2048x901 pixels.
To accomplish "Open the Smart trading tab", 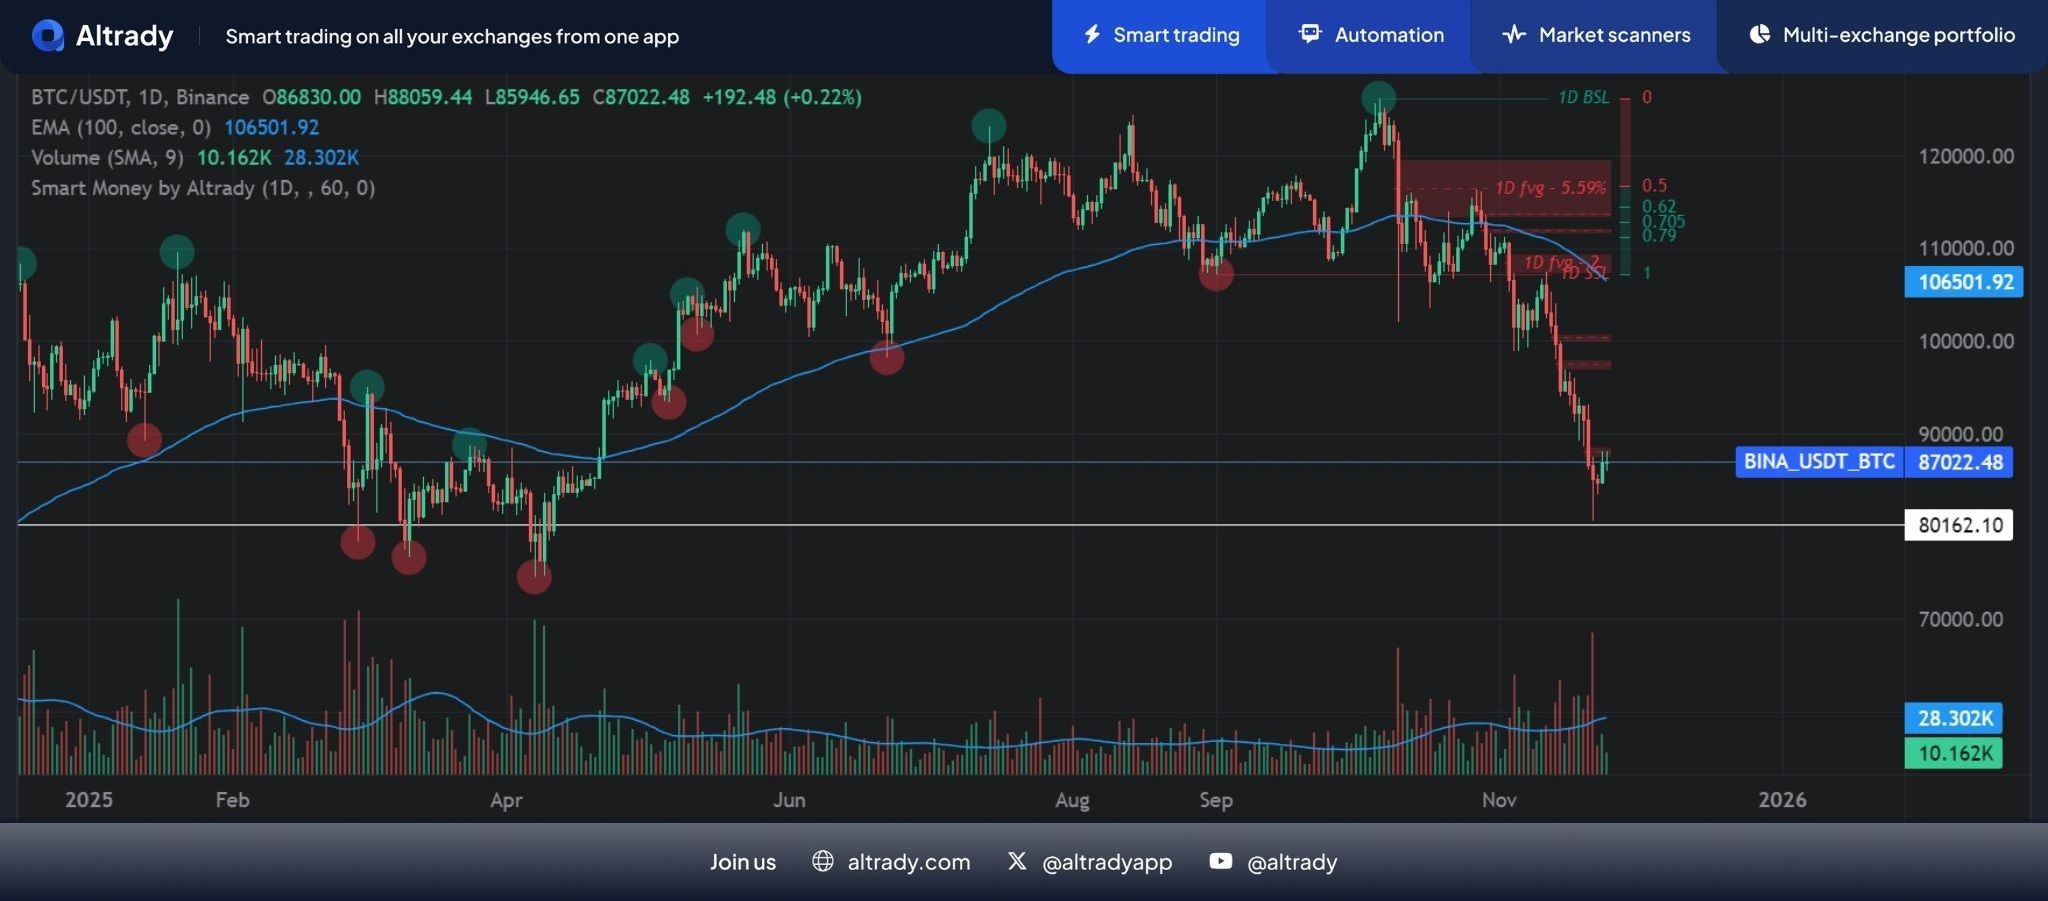I will 1175,35.
